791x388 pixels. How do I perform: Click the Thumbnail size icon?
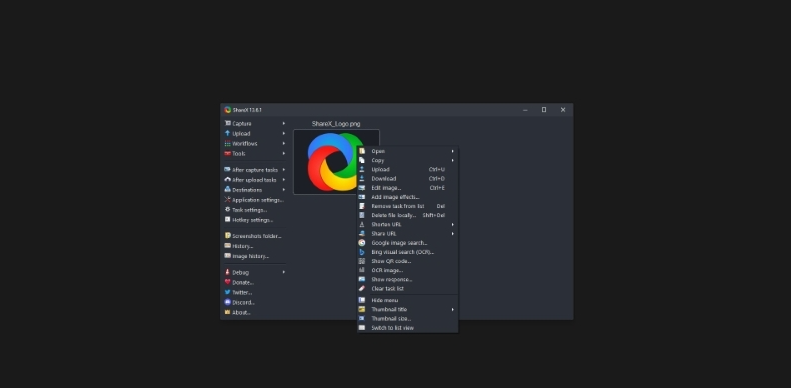coord(362,318)
